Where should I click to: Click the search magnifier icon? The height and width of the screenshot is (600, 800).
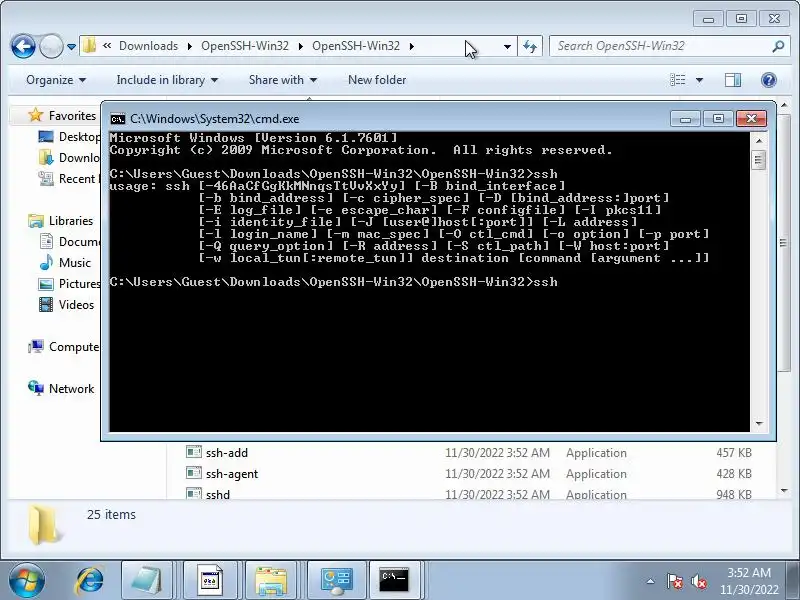[778, 46]
